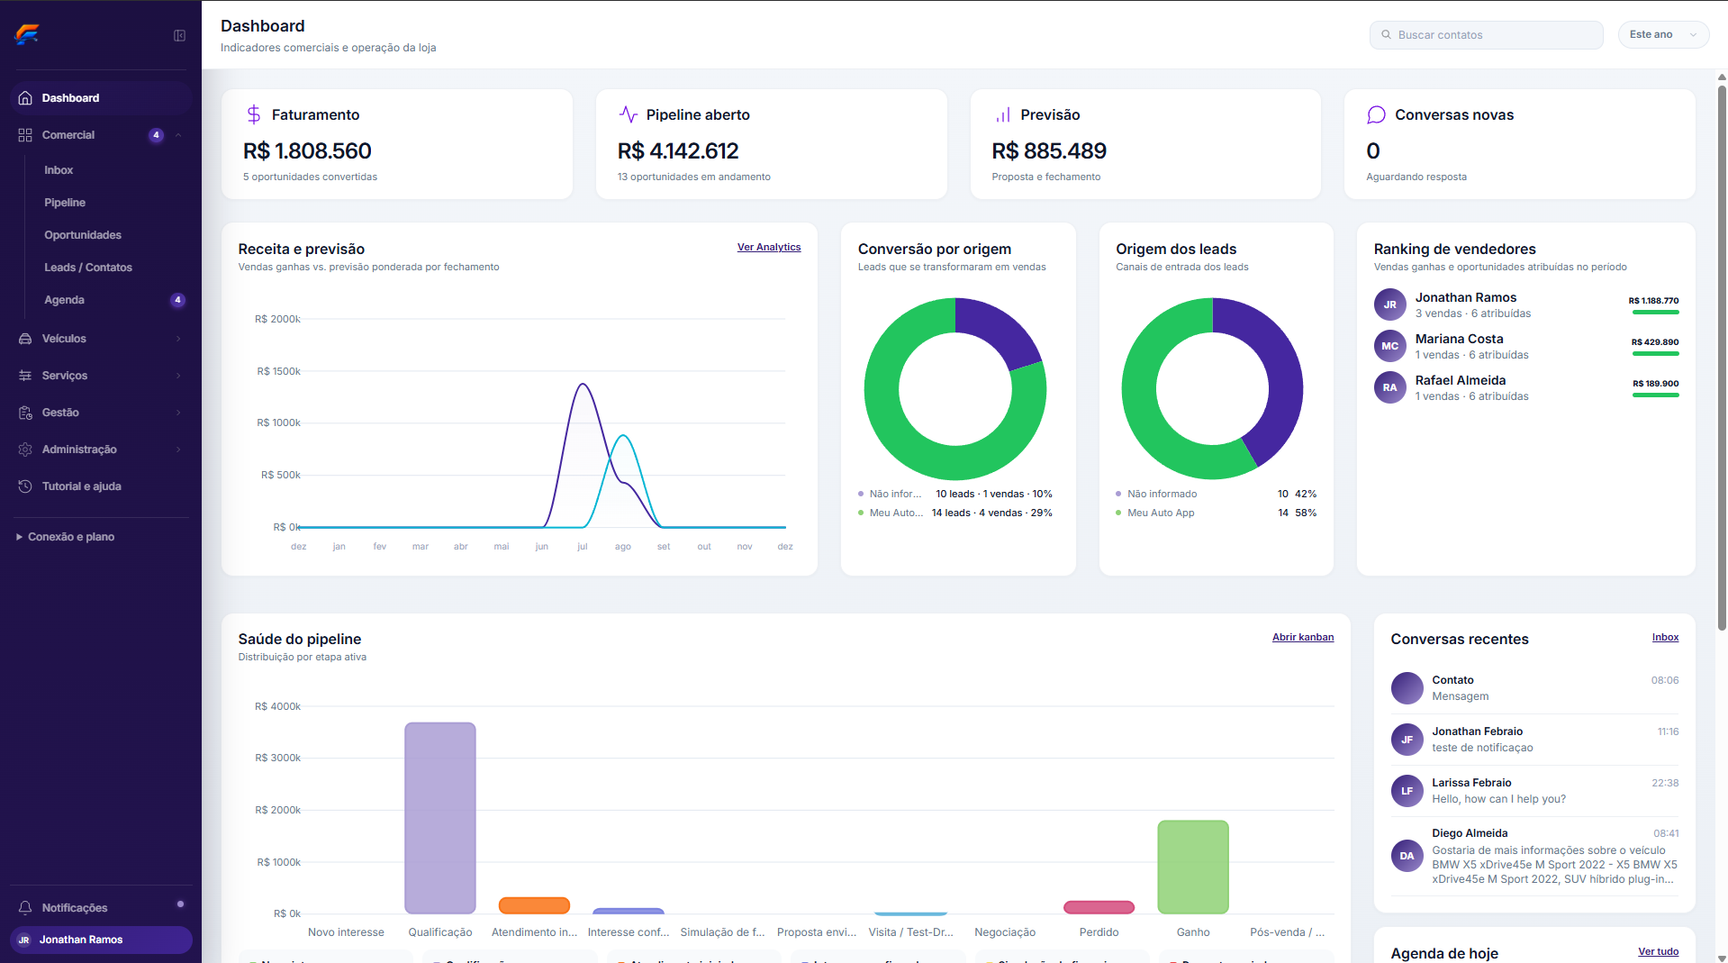Open Jonathan Ramos user profile button

tap(100, 940)
